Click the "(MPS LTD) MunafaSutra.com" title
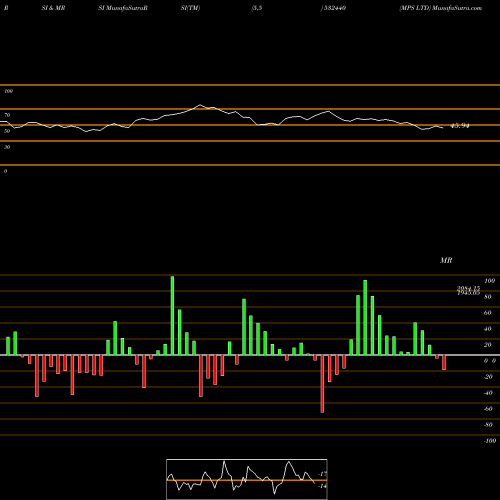 [x=440, y=8]
